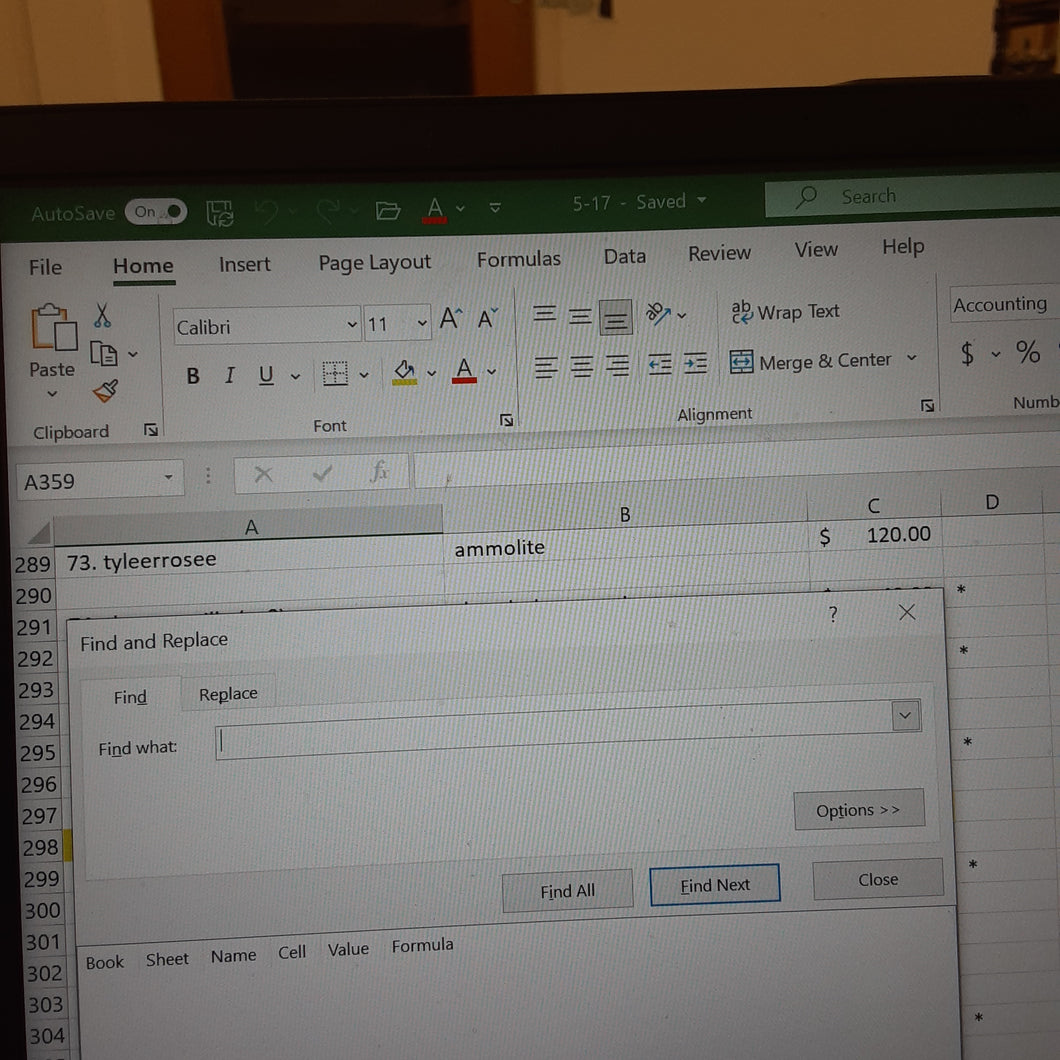Click Increase Font Size icon

coord(451,318)
